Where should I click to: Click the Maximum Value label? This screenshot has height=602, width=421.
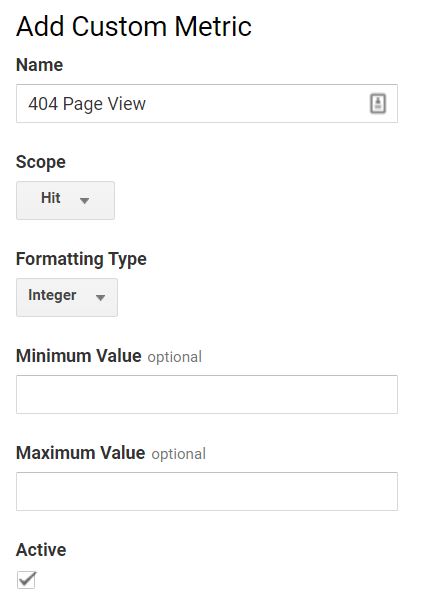[81, 453]
